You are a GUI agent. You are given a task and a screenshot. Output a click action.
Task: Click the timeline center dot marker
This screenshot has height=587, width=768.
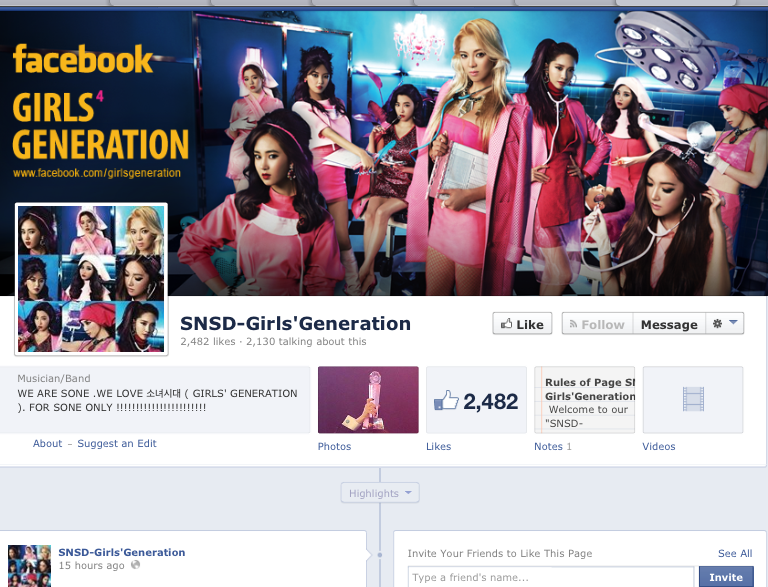(x=380, y=555)
